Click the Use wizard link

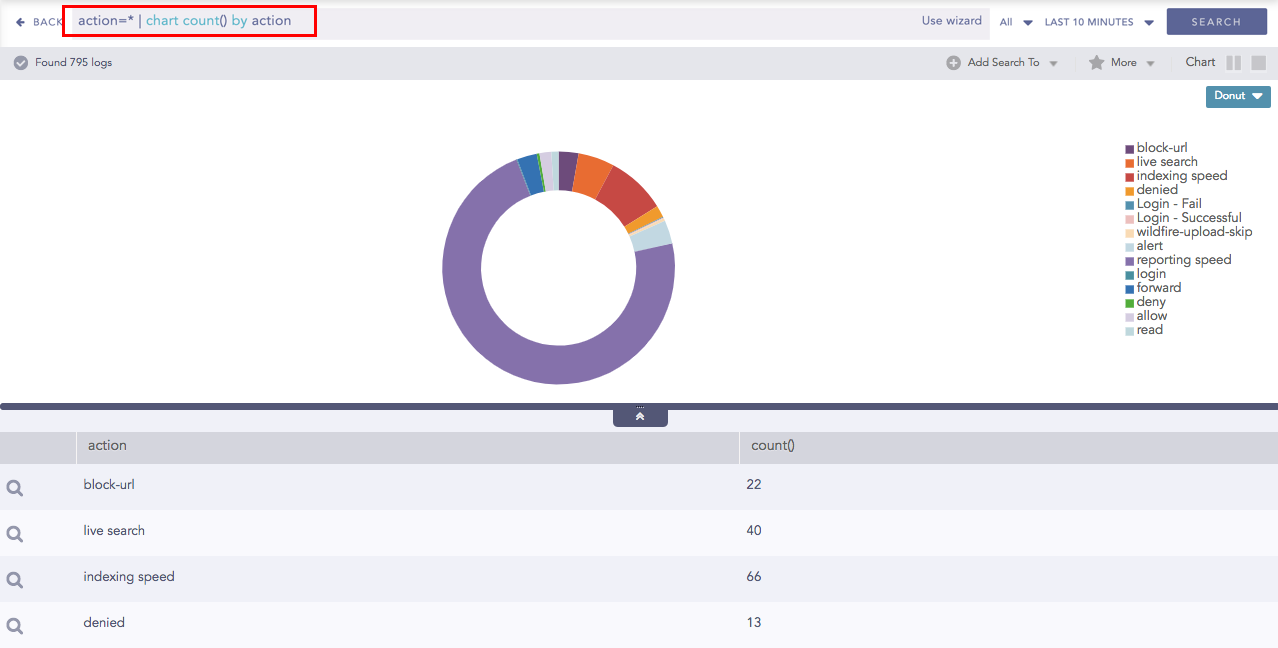pyautogui.click(x=951, y=21)
